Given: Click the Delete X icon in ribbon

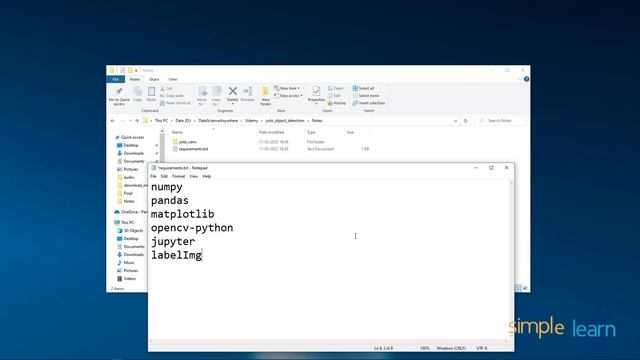Looking at the screenshot, I should (x=233, y=91).
